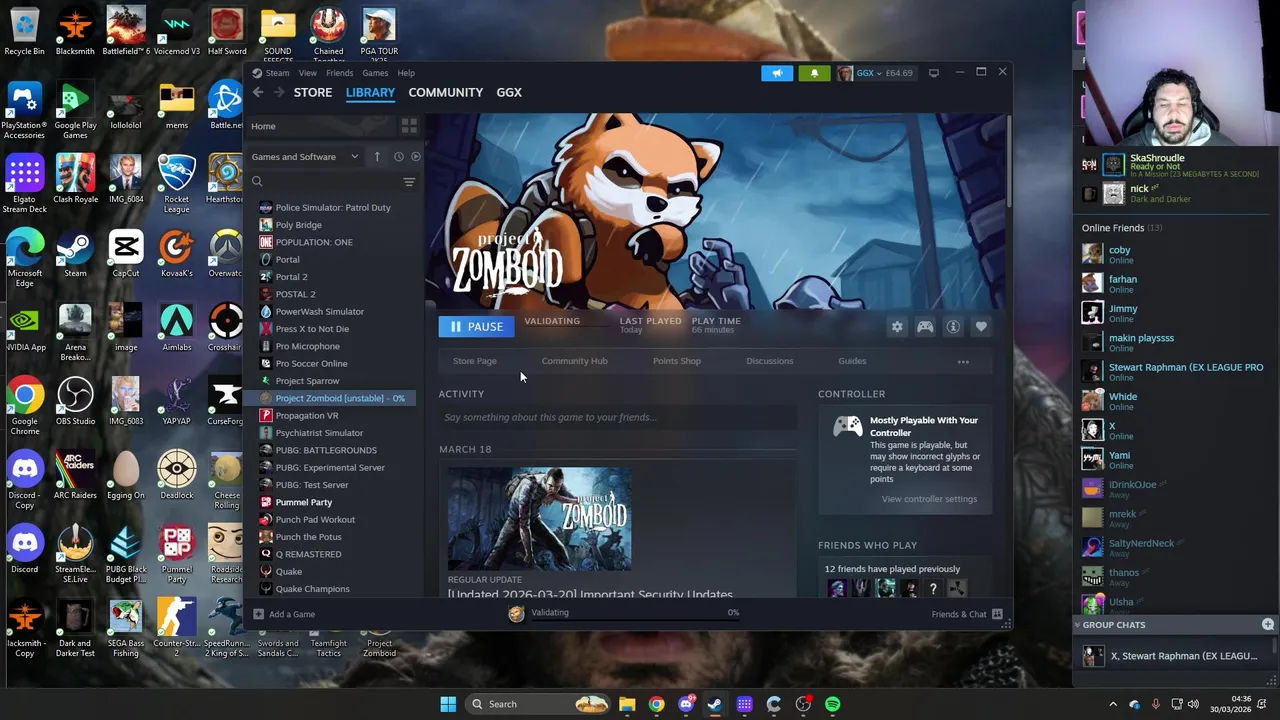Open the Store Page link
1280x720 pixels.
point(474,361)
